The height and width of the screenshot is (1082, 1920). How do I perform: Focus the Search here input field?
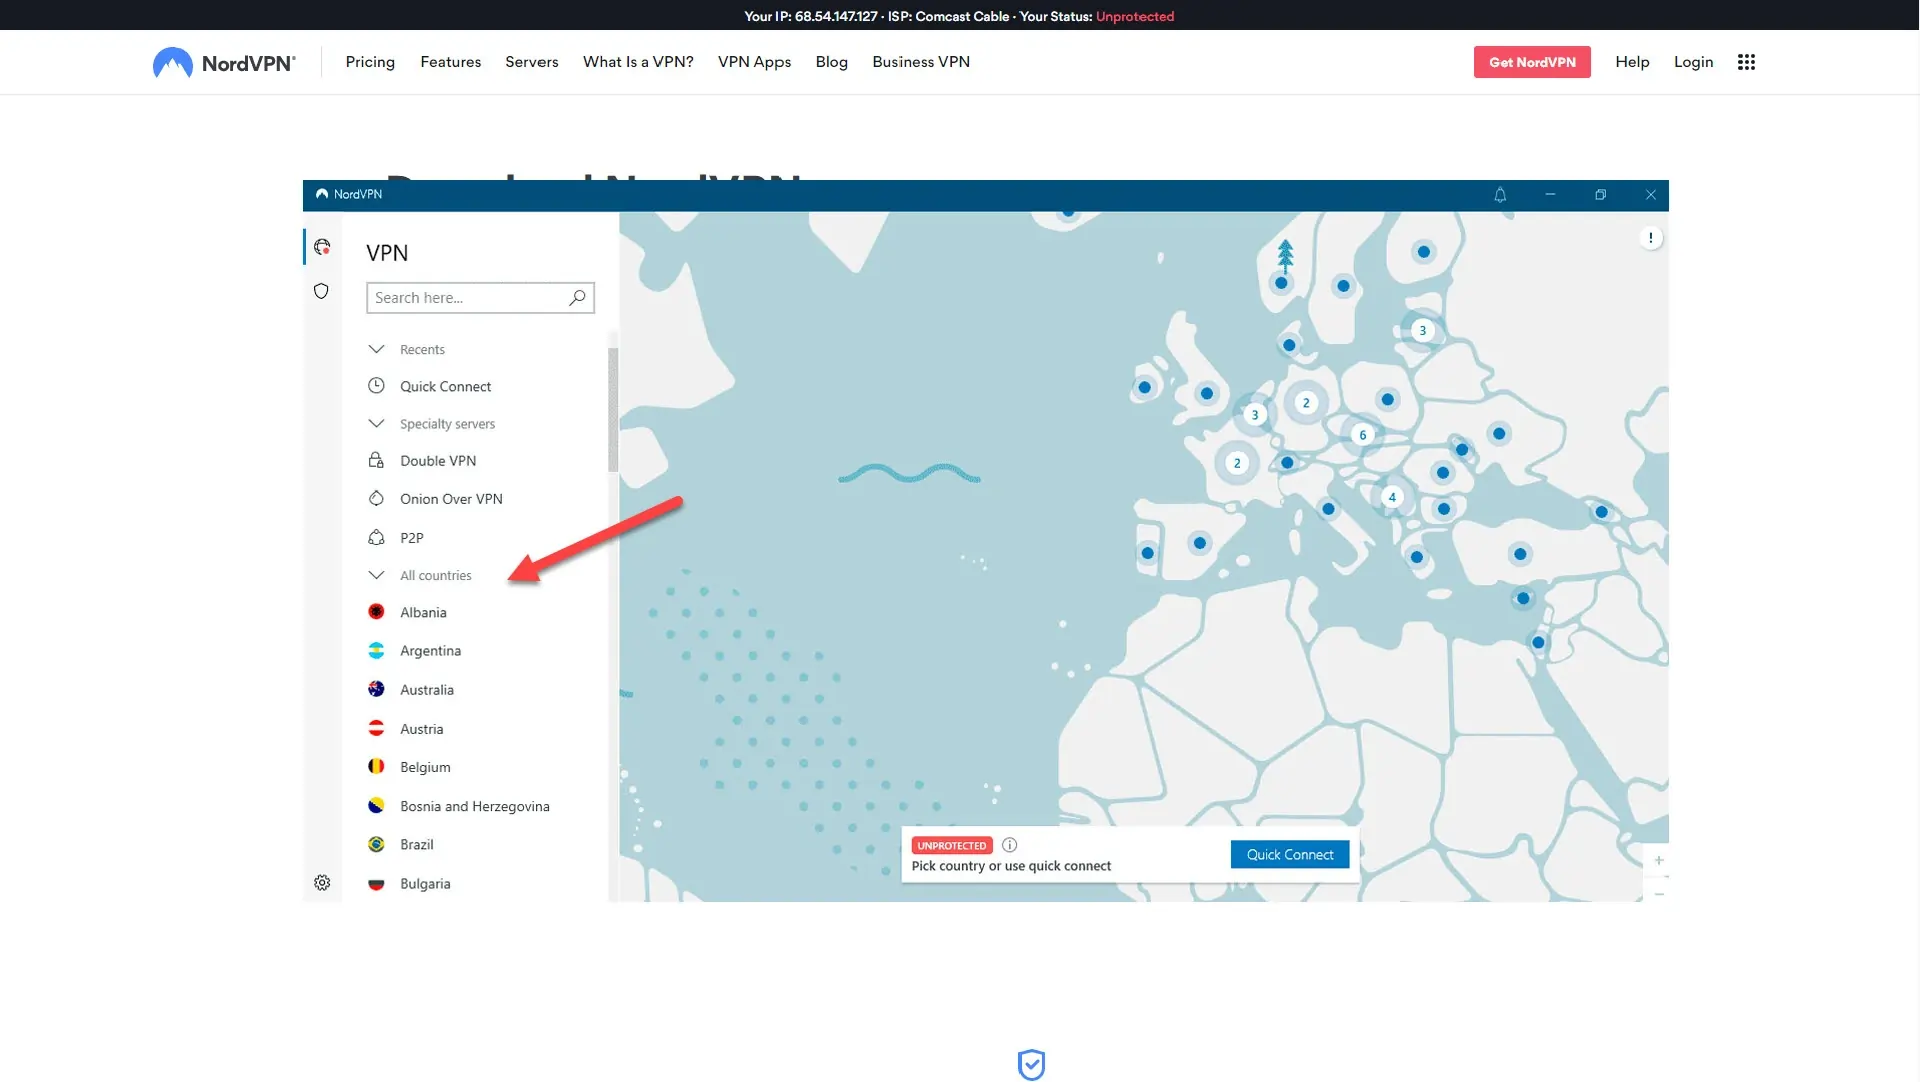click(x=480, y=298)
